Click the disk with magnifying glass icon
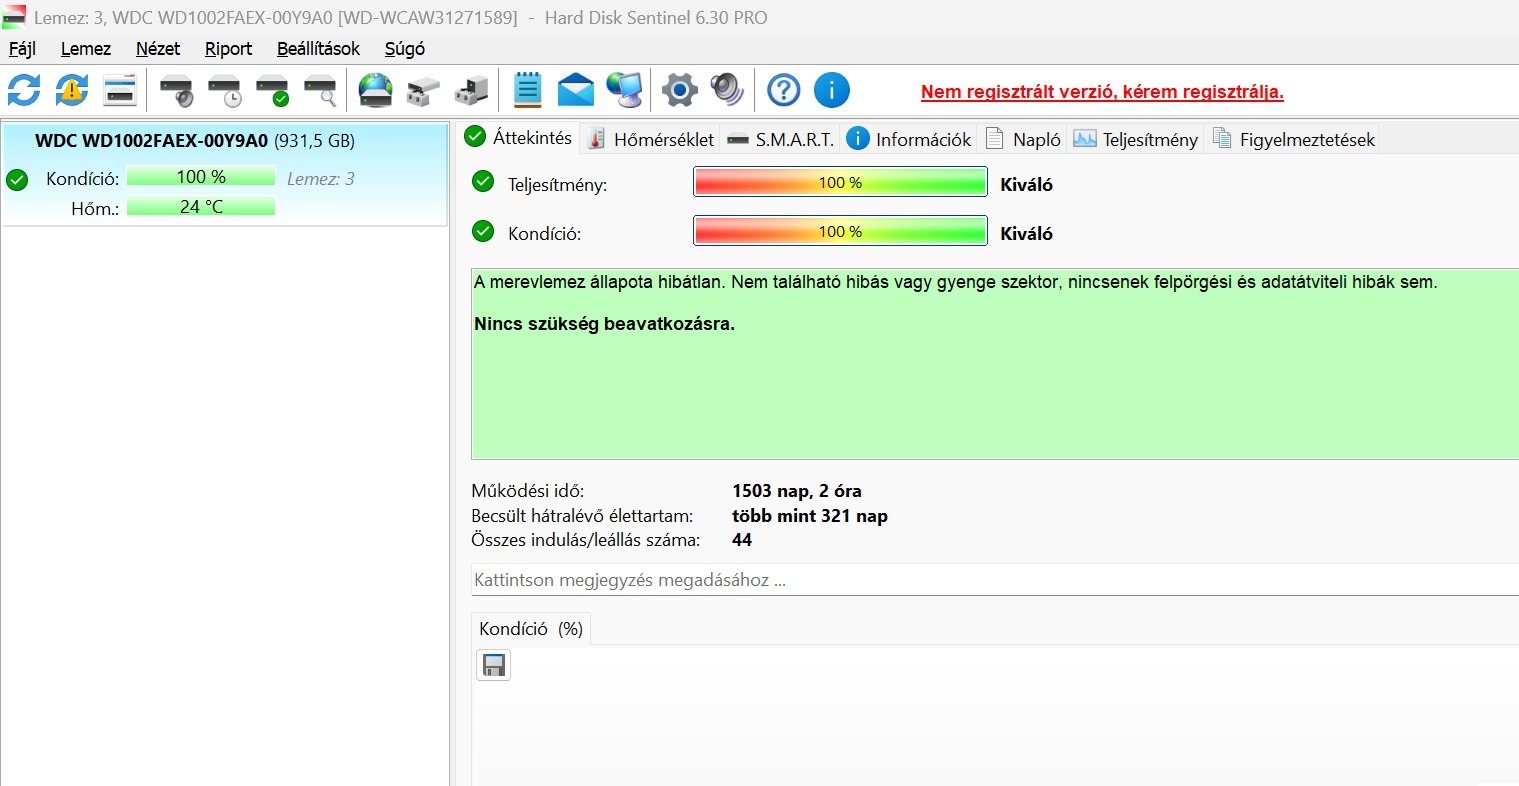1519x786 pixels. (321, 90)
